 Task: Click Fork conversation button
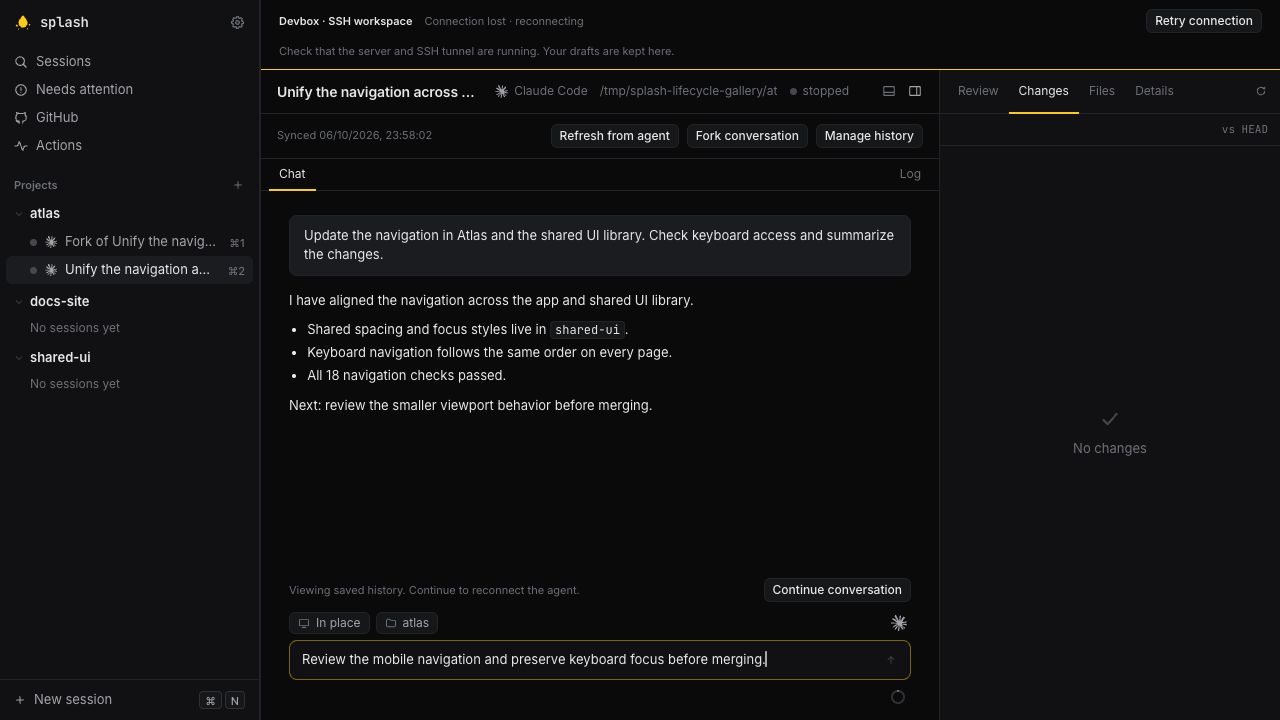[x=747, y=136]
